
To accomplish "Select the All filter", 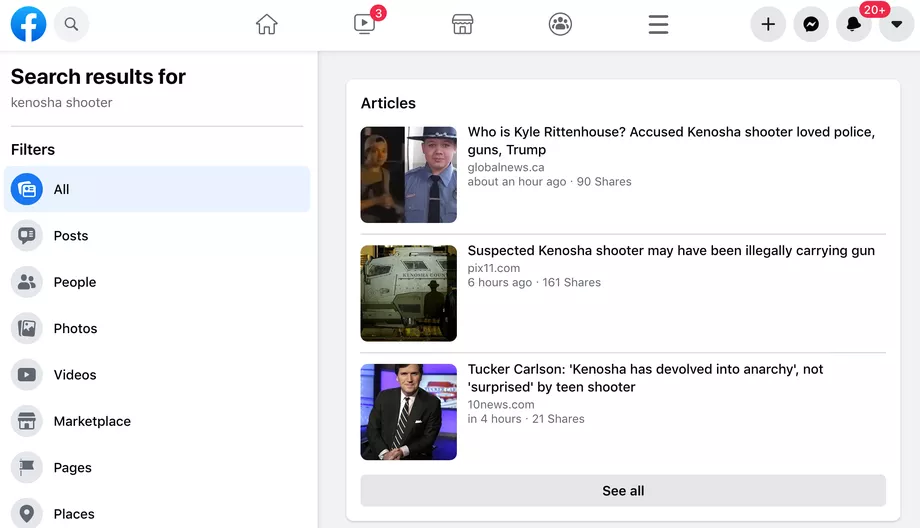I will point(157,189).
